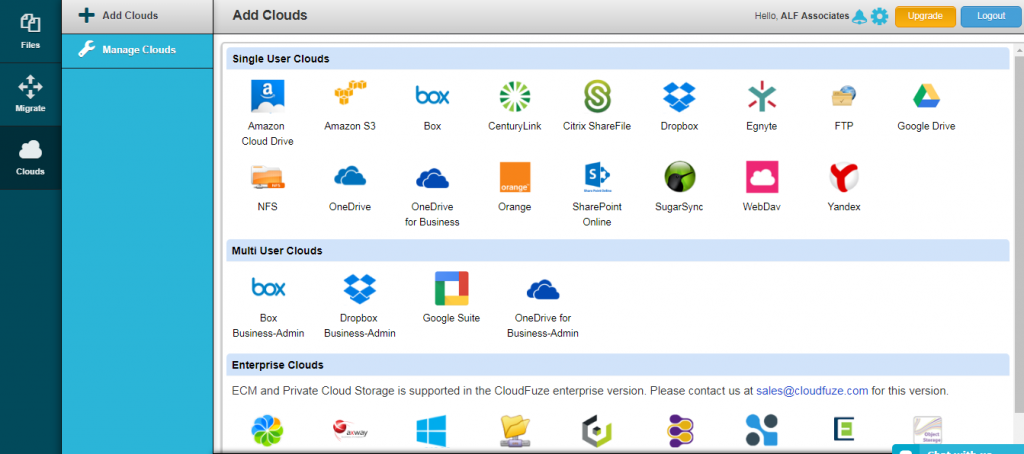Add an FTP connection
This screenshot has height=454, width=1024.
click(x=844, y=97)
